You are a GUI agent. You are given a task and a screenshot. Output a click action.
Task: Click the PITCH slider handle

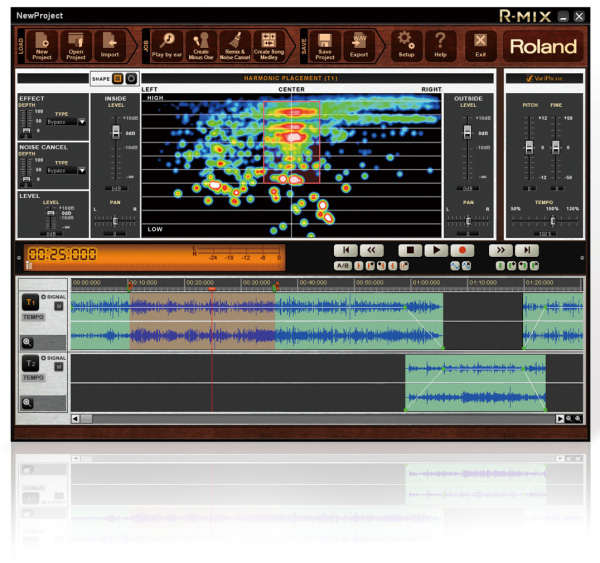(x=529, y=147)
